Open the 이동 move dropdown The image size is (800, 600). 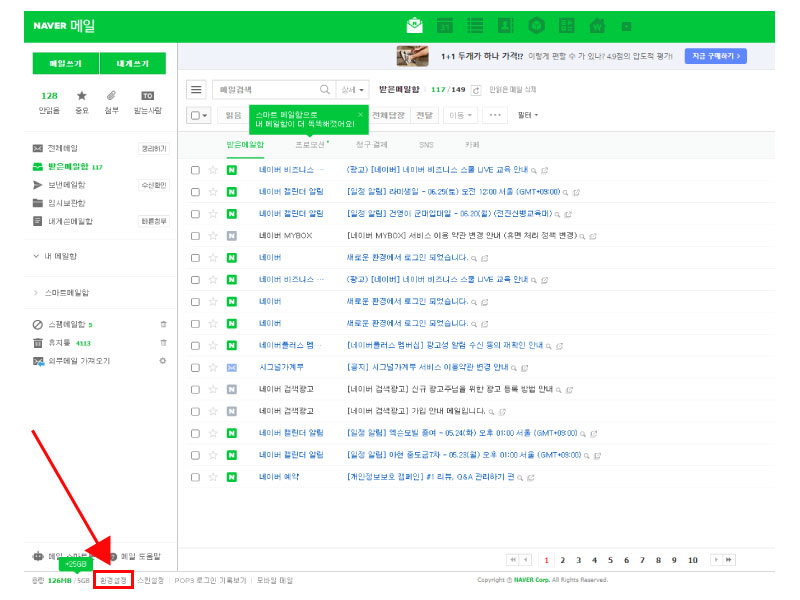pyautogui.click(x=460, y=115)
